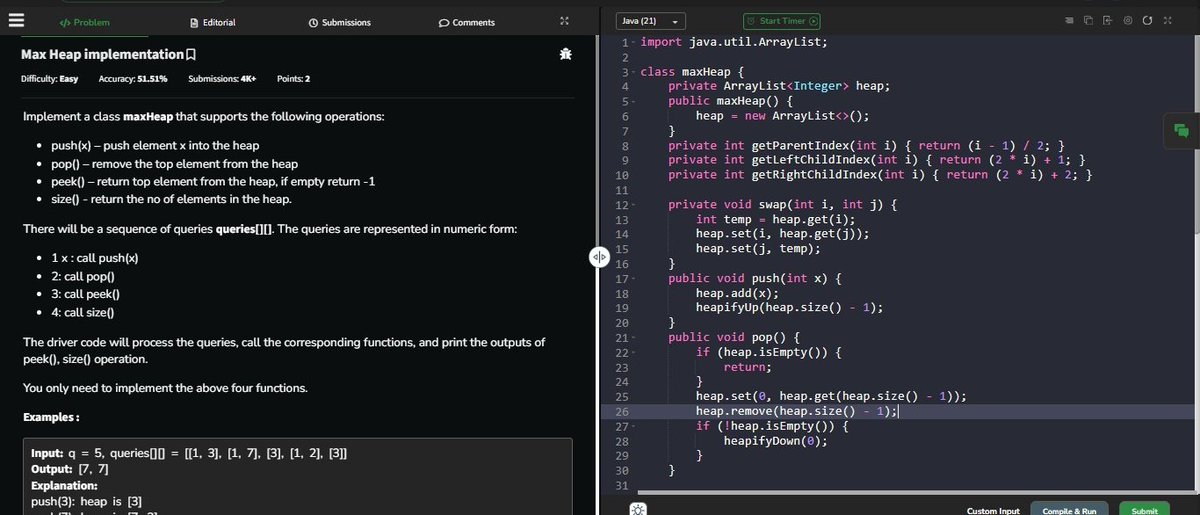Viewport: 1200px width, 515px height.
Task: Click the Compile & Run button
Action: pos(1069,509)
